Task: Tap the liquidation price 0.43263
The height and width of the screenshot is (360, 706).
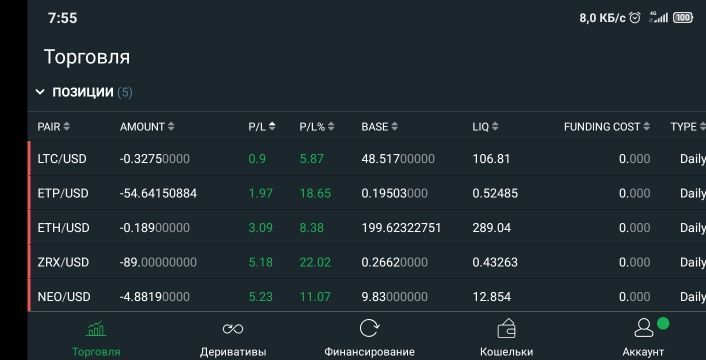Action: [x=495, y=262]
